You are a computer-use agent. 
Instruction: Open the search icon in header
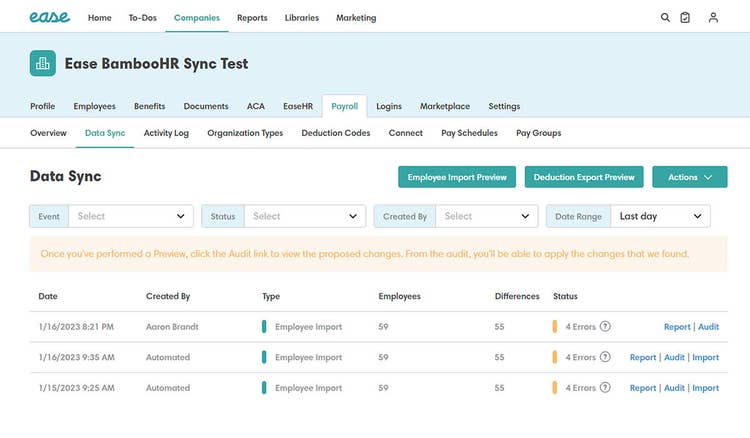[x=665, y=18]
